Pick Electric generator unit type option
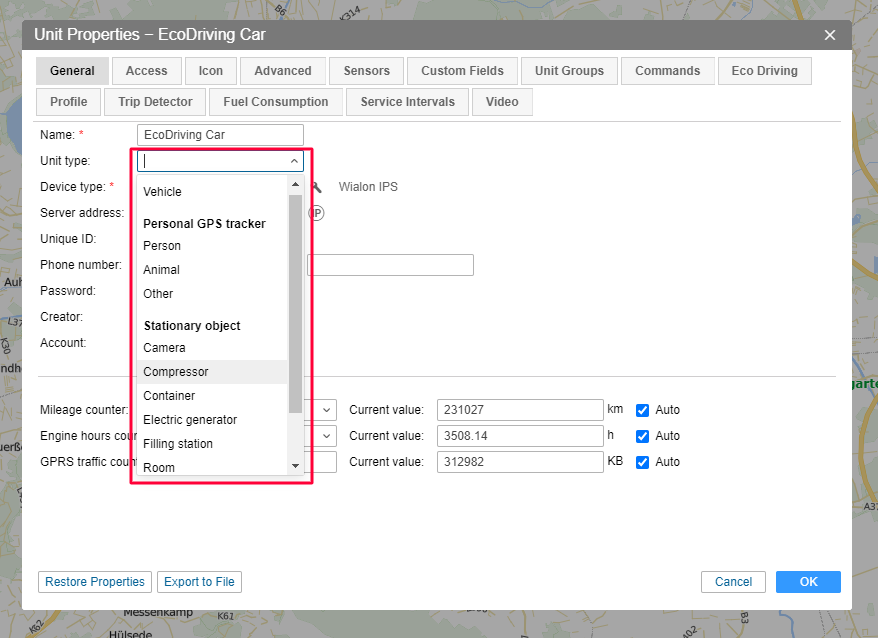This screenshot has height=638, width=878. 190,420
